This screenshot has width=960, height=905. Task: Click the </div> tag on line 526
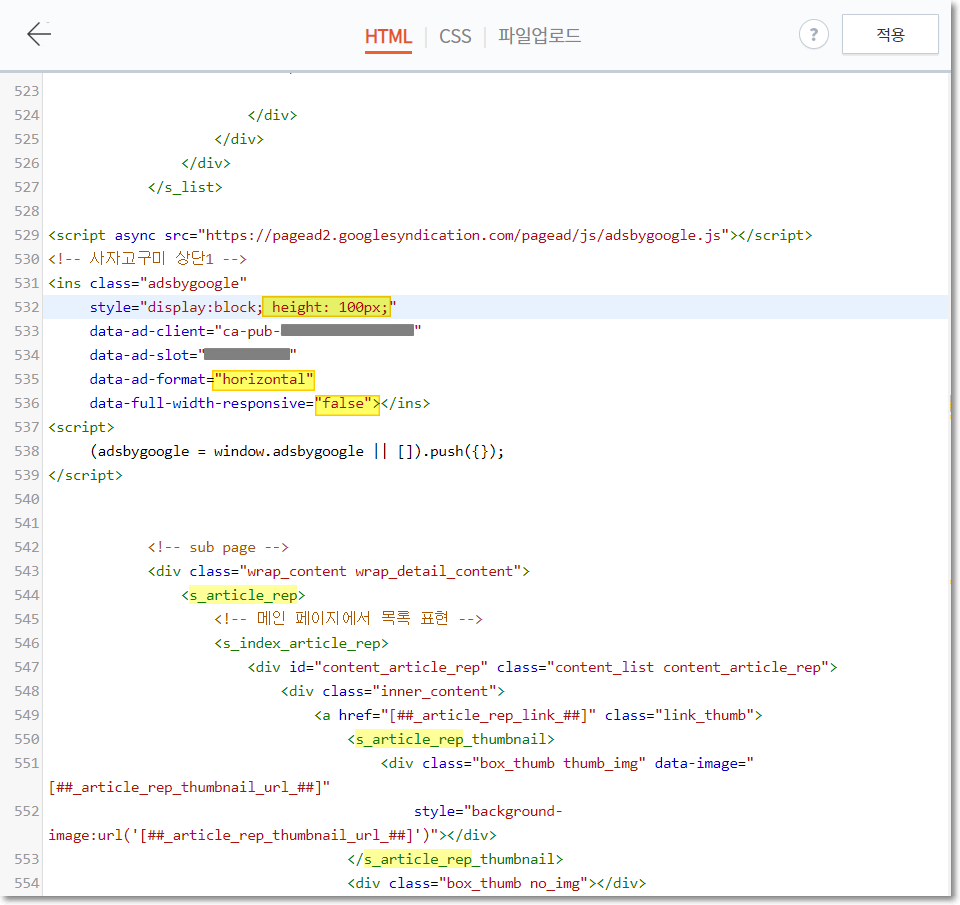coord(206,163)
